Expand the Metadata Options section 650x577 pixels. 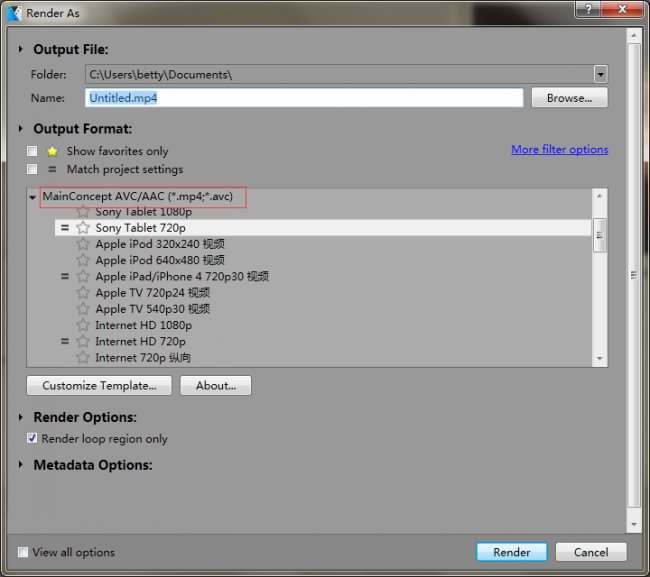click(x=21, y=465)
